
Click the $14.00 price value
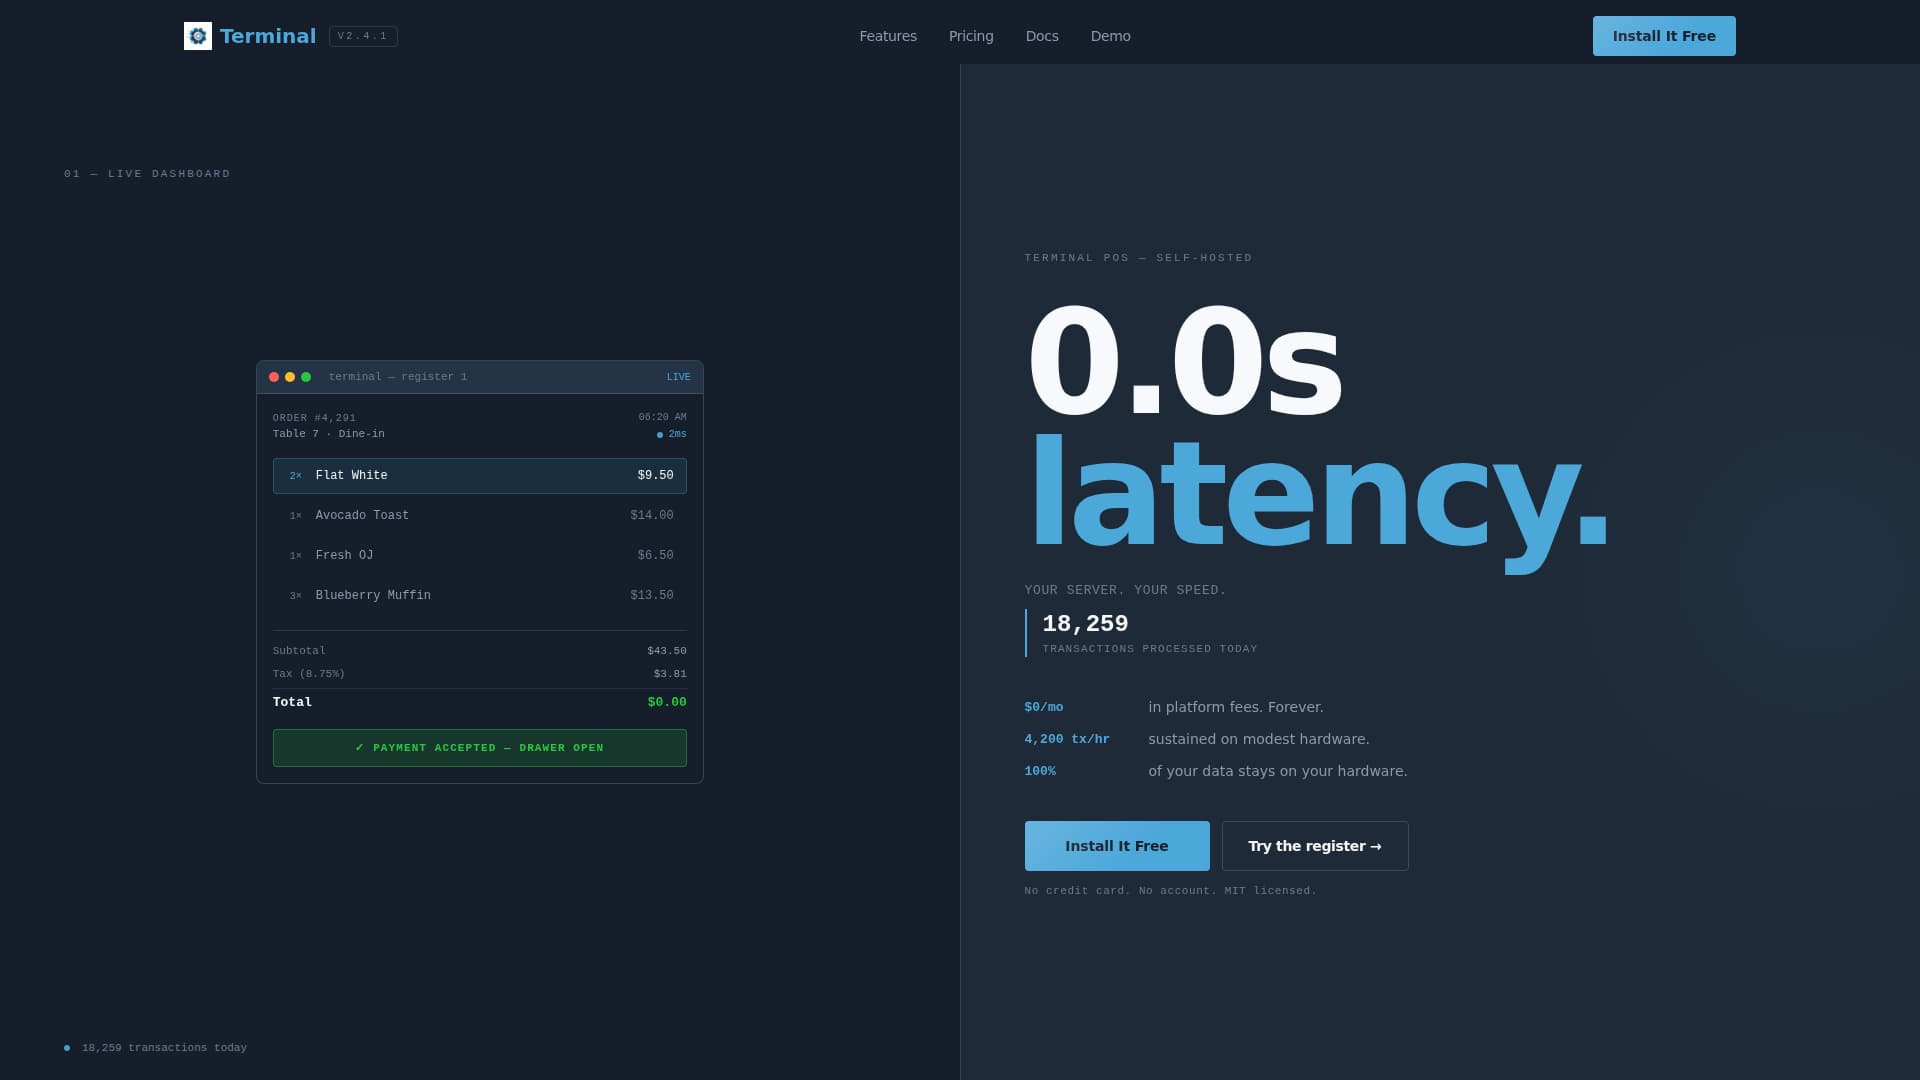coord(652,516)
